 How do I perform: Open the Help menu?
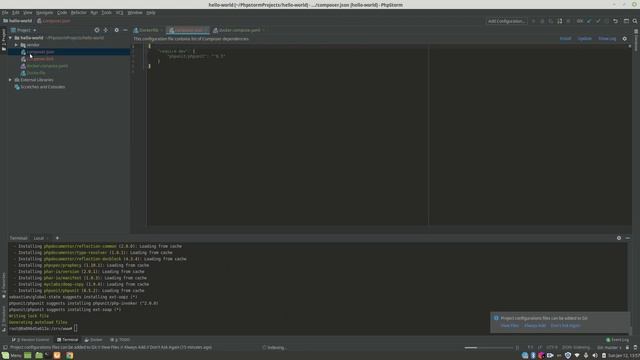151,13
